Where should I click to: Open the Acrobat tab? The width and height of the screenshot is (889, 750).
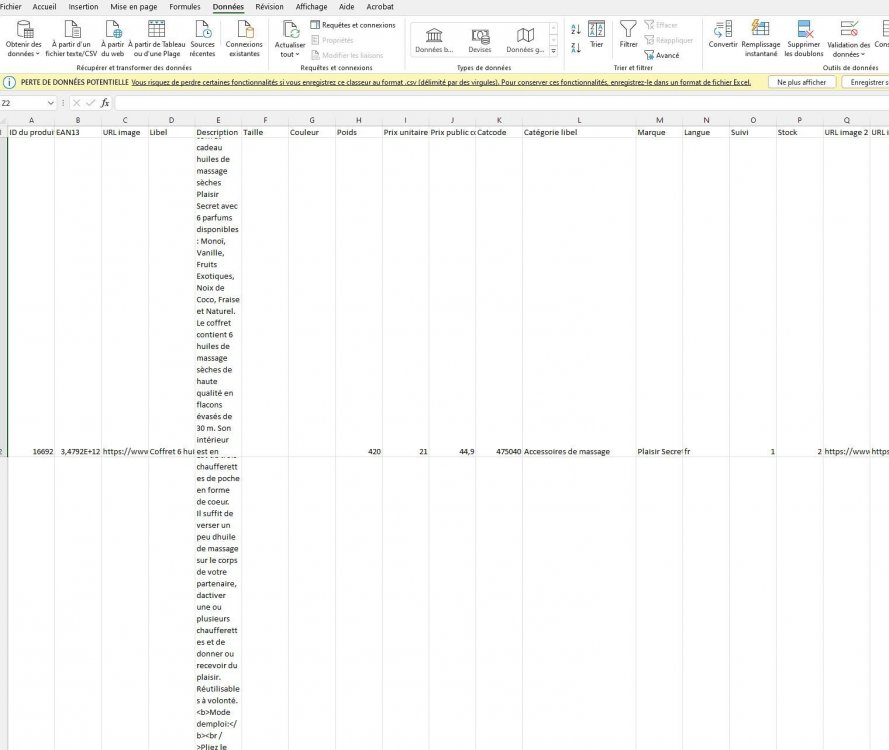tap(380, 7)
